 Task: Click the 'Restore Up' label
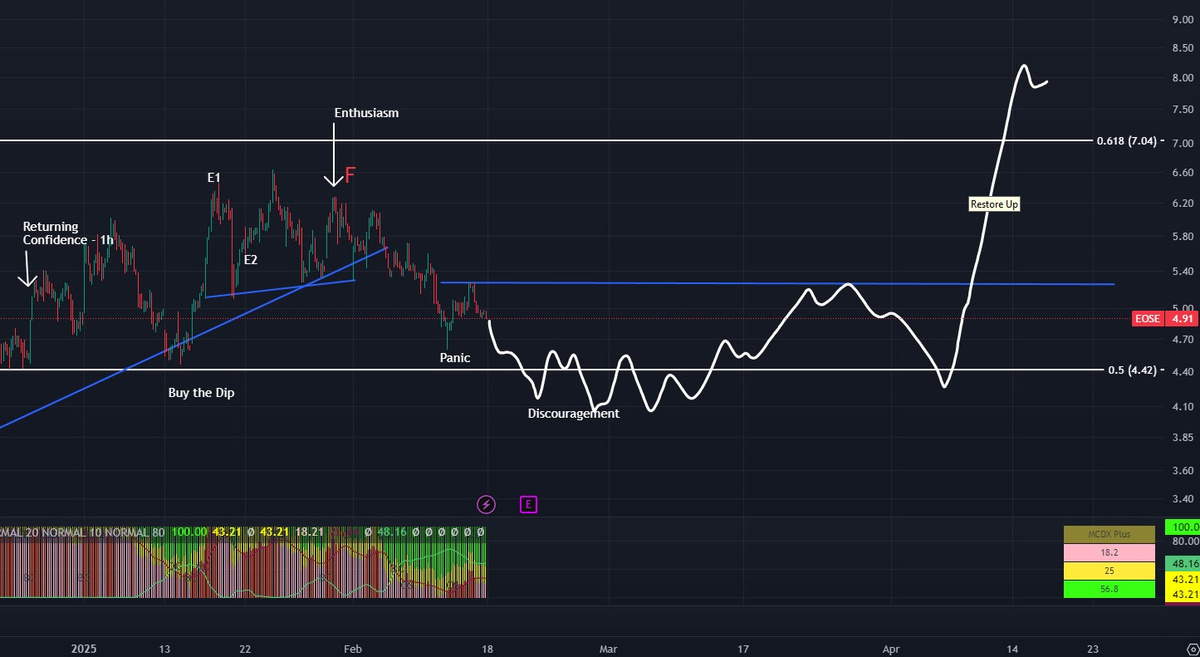coord(994,204)
